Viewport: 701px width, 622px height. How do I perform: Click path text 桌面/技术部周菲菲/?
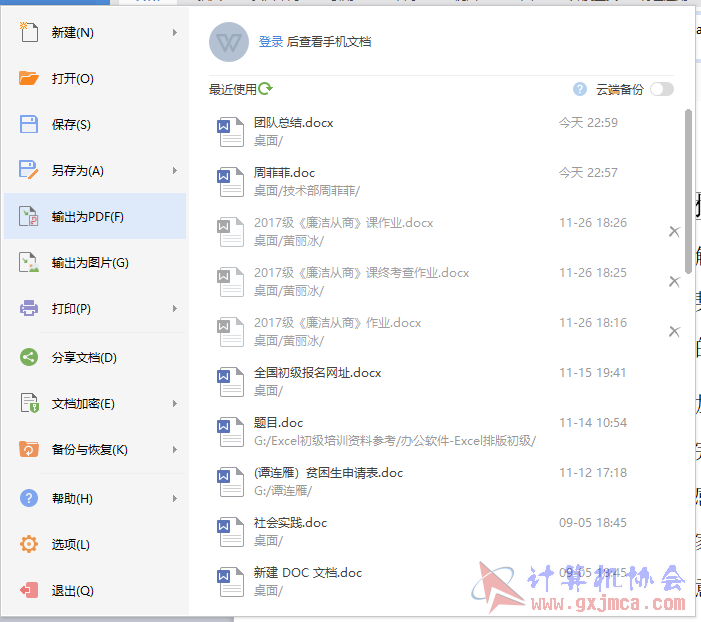(307, 191)
